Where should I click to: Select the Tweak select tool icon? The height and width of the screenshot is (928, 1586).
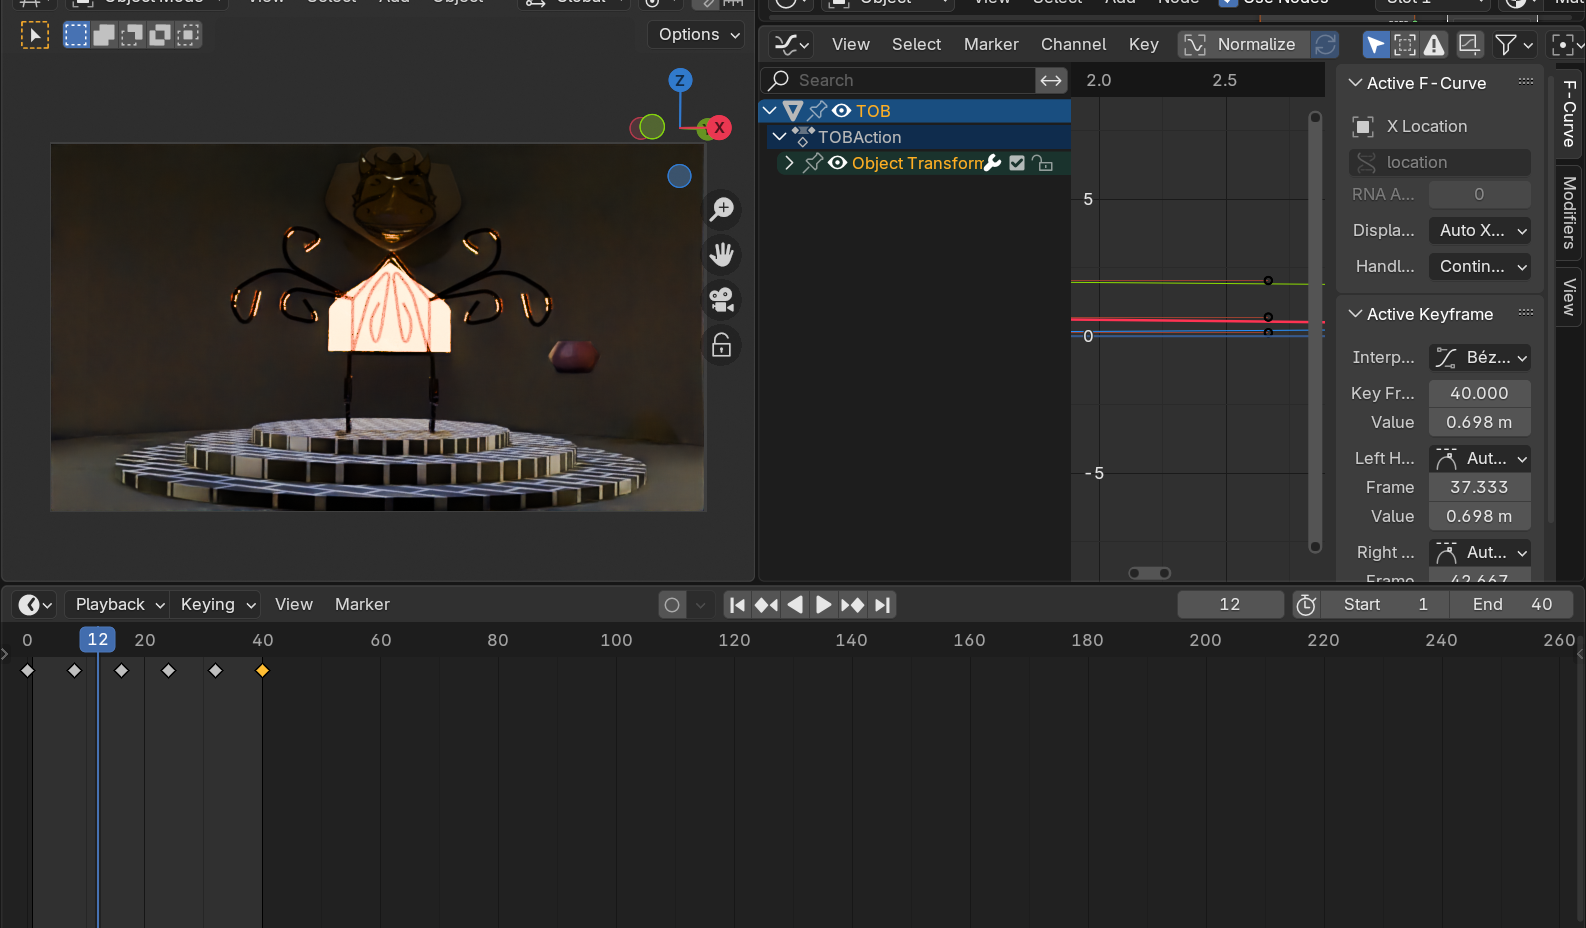tap(35, 36)
